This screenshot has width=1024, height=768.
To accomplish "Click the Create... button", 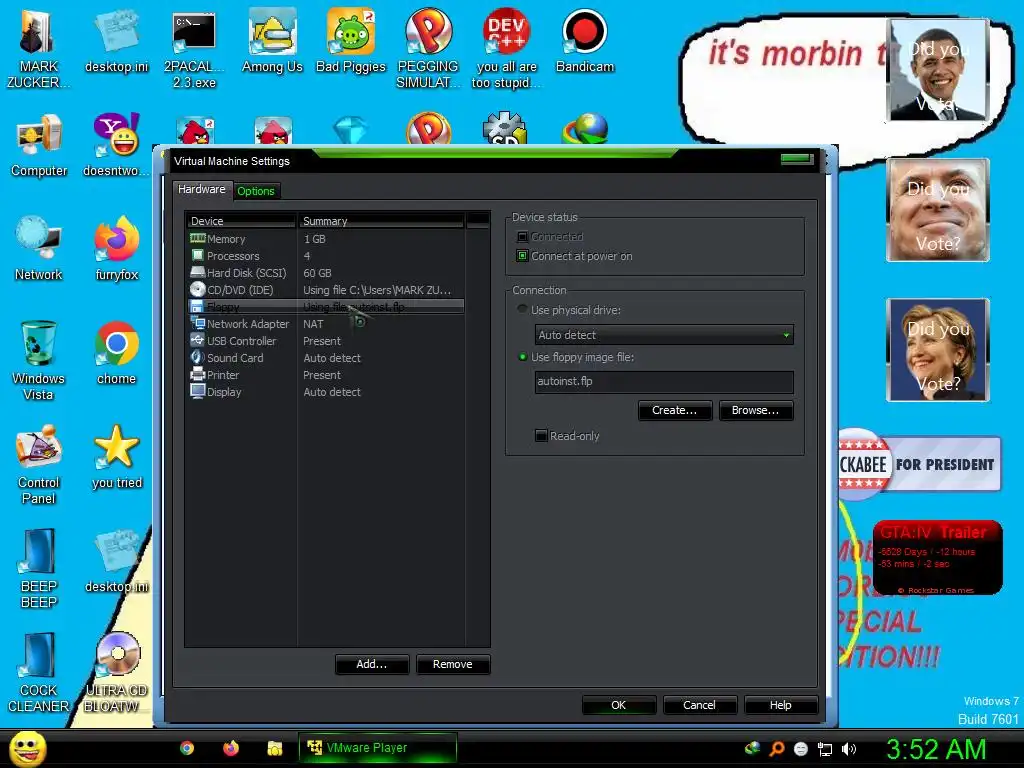I will pyautogui.click(x=675, y=410).
